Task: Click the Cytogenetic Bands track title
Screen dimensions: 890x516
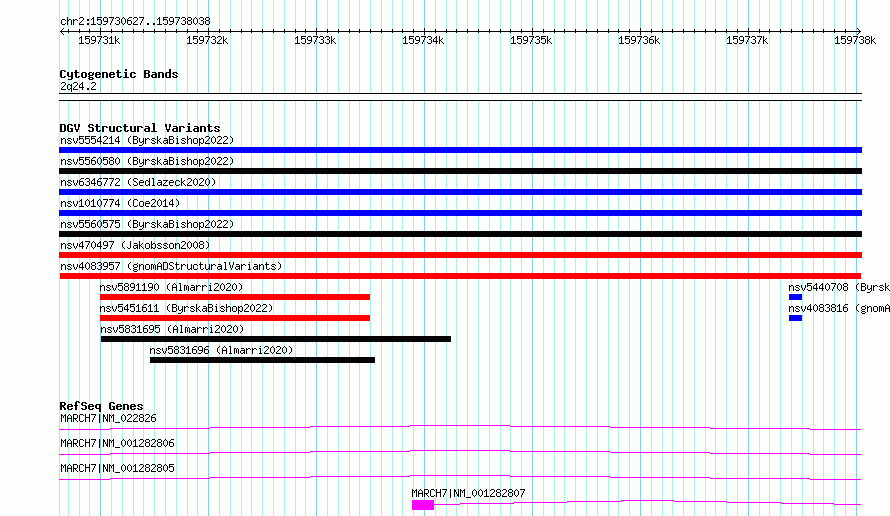Action: [x=119, y=74]
